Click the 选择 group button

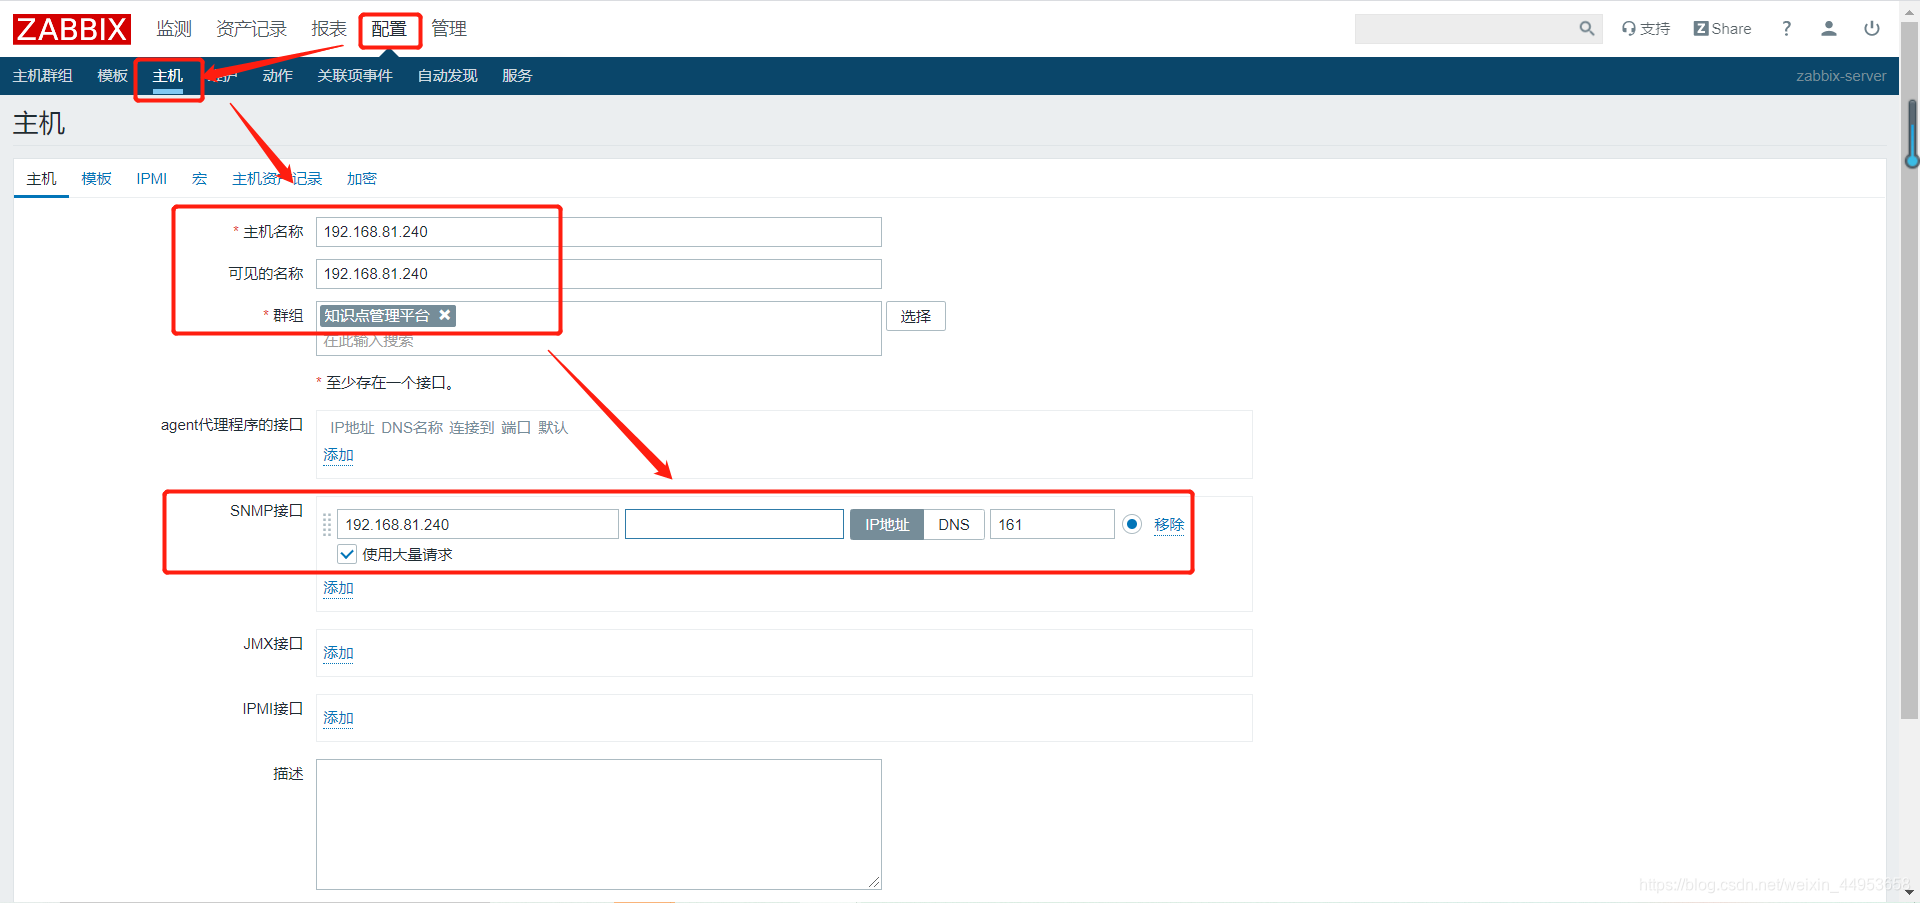[x=916, y=316]
